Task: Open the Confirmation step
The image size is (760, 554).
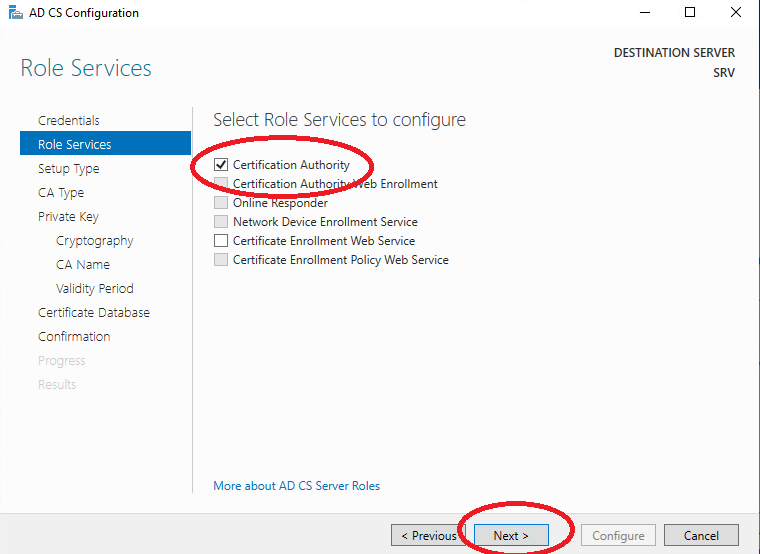Action: click(74, 336)
